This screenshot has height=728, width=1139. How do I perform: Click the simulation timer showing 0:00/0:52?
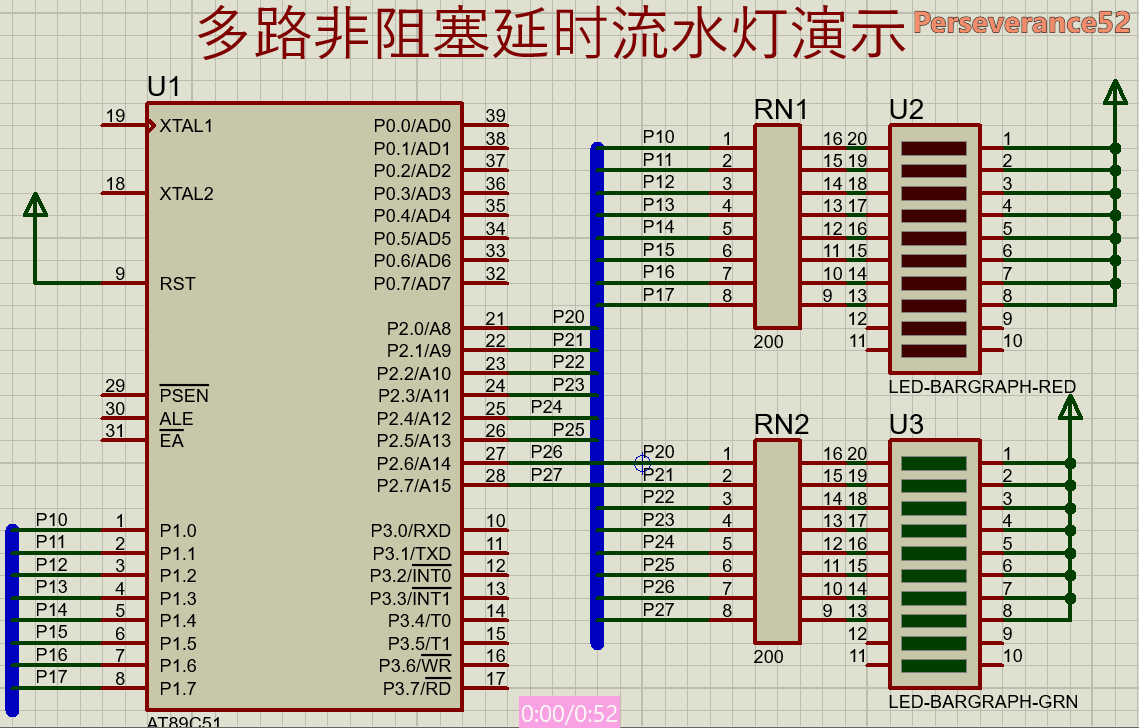(x=568, y=713)
